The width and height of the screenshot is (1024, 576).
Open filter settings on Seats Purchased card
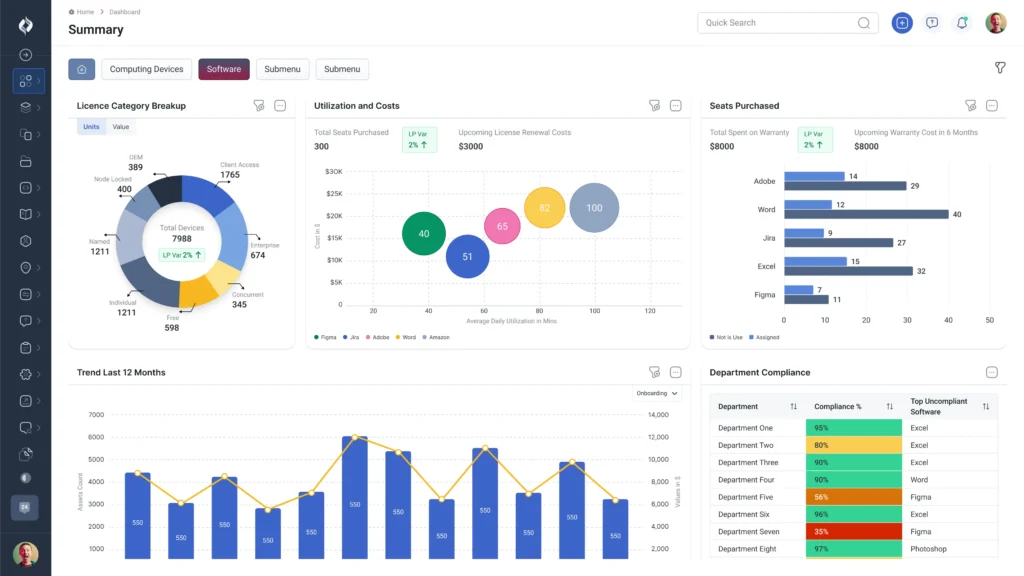pos(970,106)
